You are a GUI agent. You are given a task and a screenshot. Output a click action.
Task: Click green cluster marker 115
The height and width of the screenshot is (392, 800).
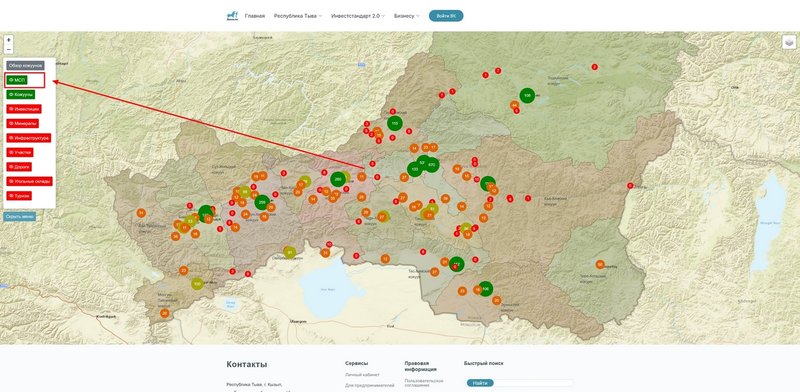click(x=394, y=123)
